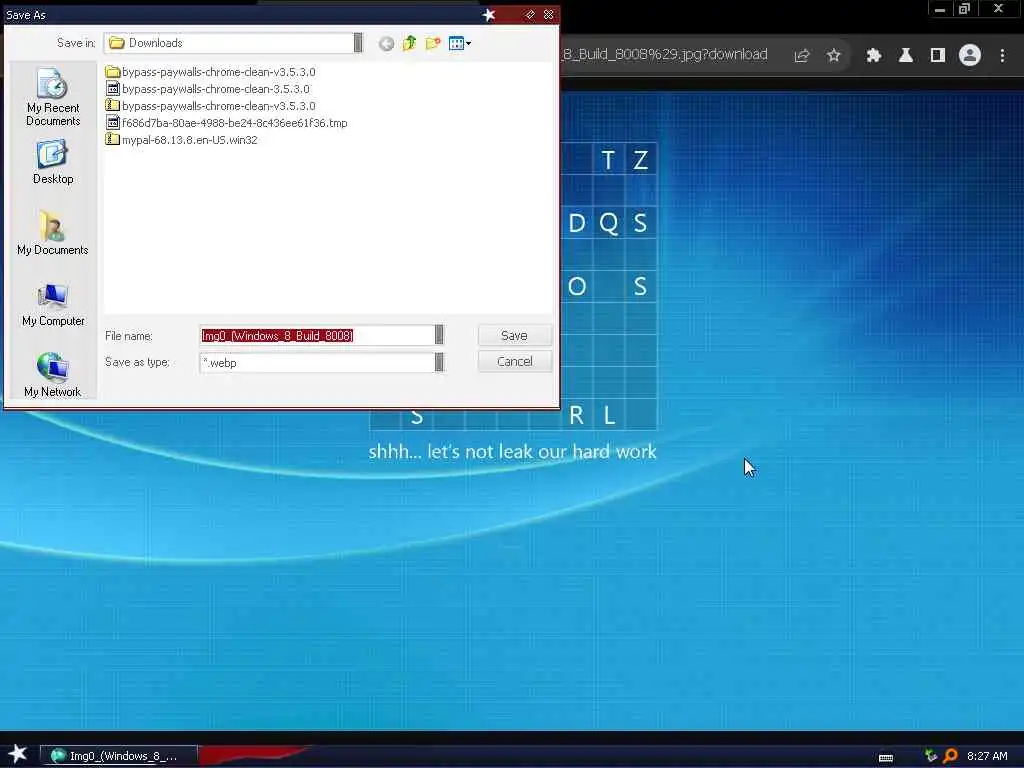Viewport: 1024px width, 768px height.
Task: Expand the Save as type dropdown
Action: 439,362
